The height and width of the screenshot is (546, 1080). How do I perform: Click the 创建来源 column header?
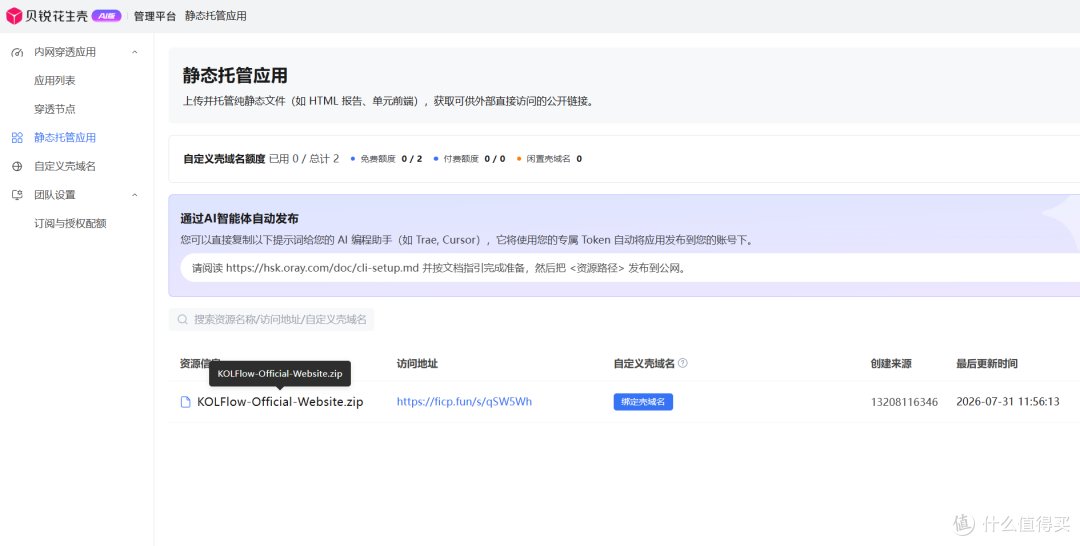[891, 364]
